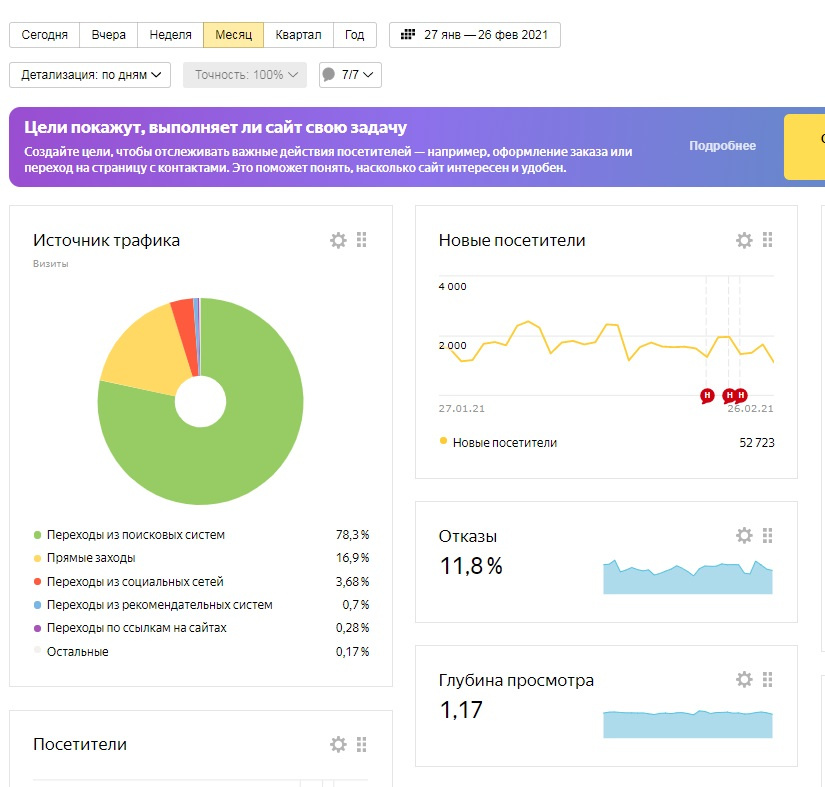The image size is (825, 787).
Task: Click gear icon of Посетители widget
Action: point(338,744)
